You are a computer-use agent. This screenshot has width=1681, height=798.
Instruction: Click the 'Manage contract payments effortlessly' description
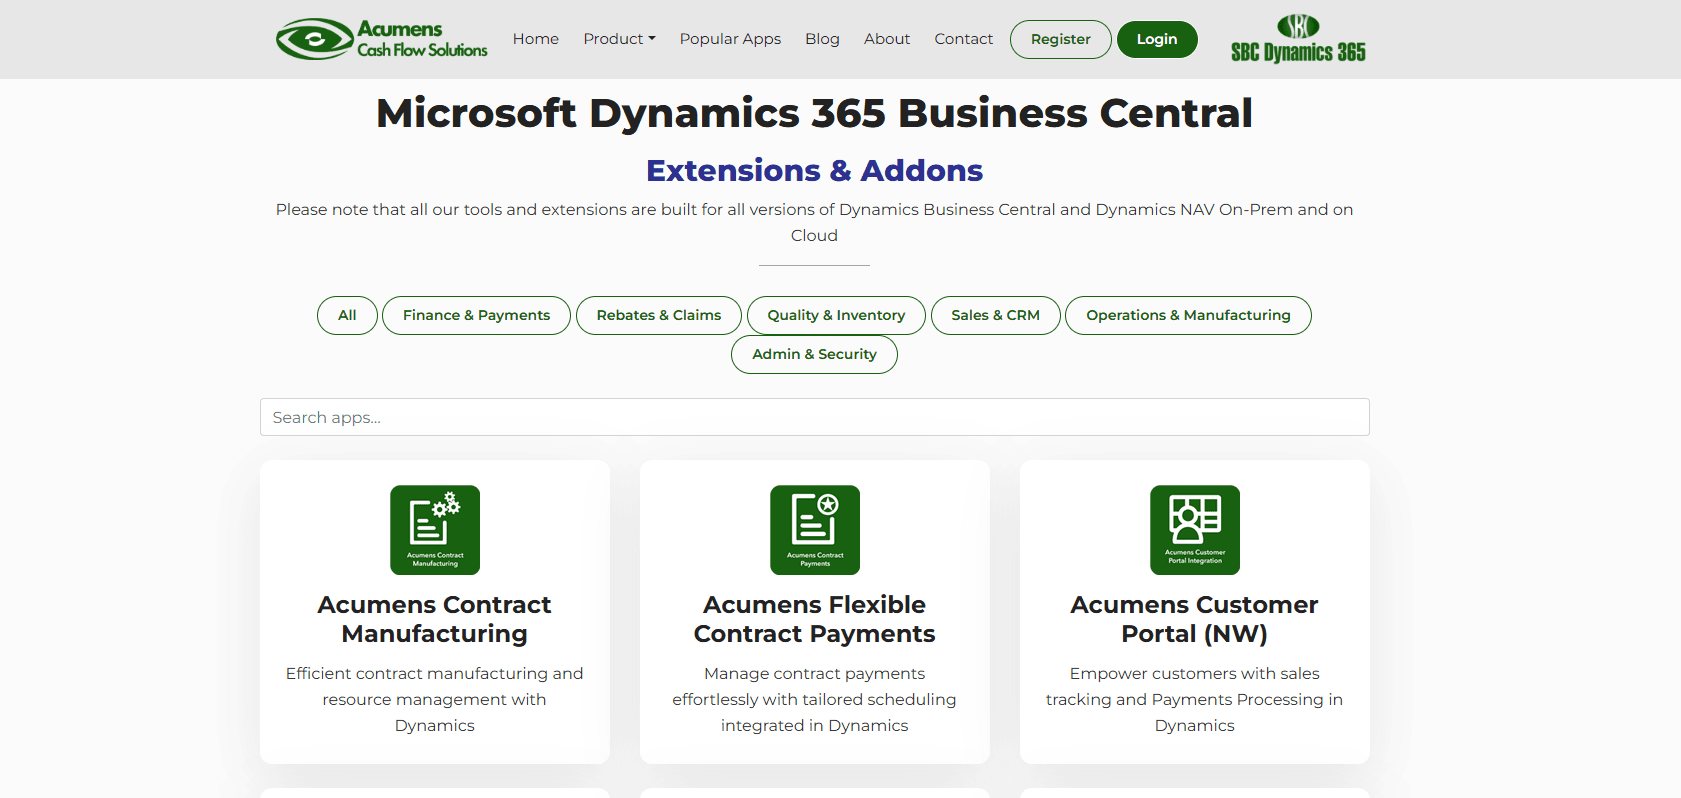(815, 699)
